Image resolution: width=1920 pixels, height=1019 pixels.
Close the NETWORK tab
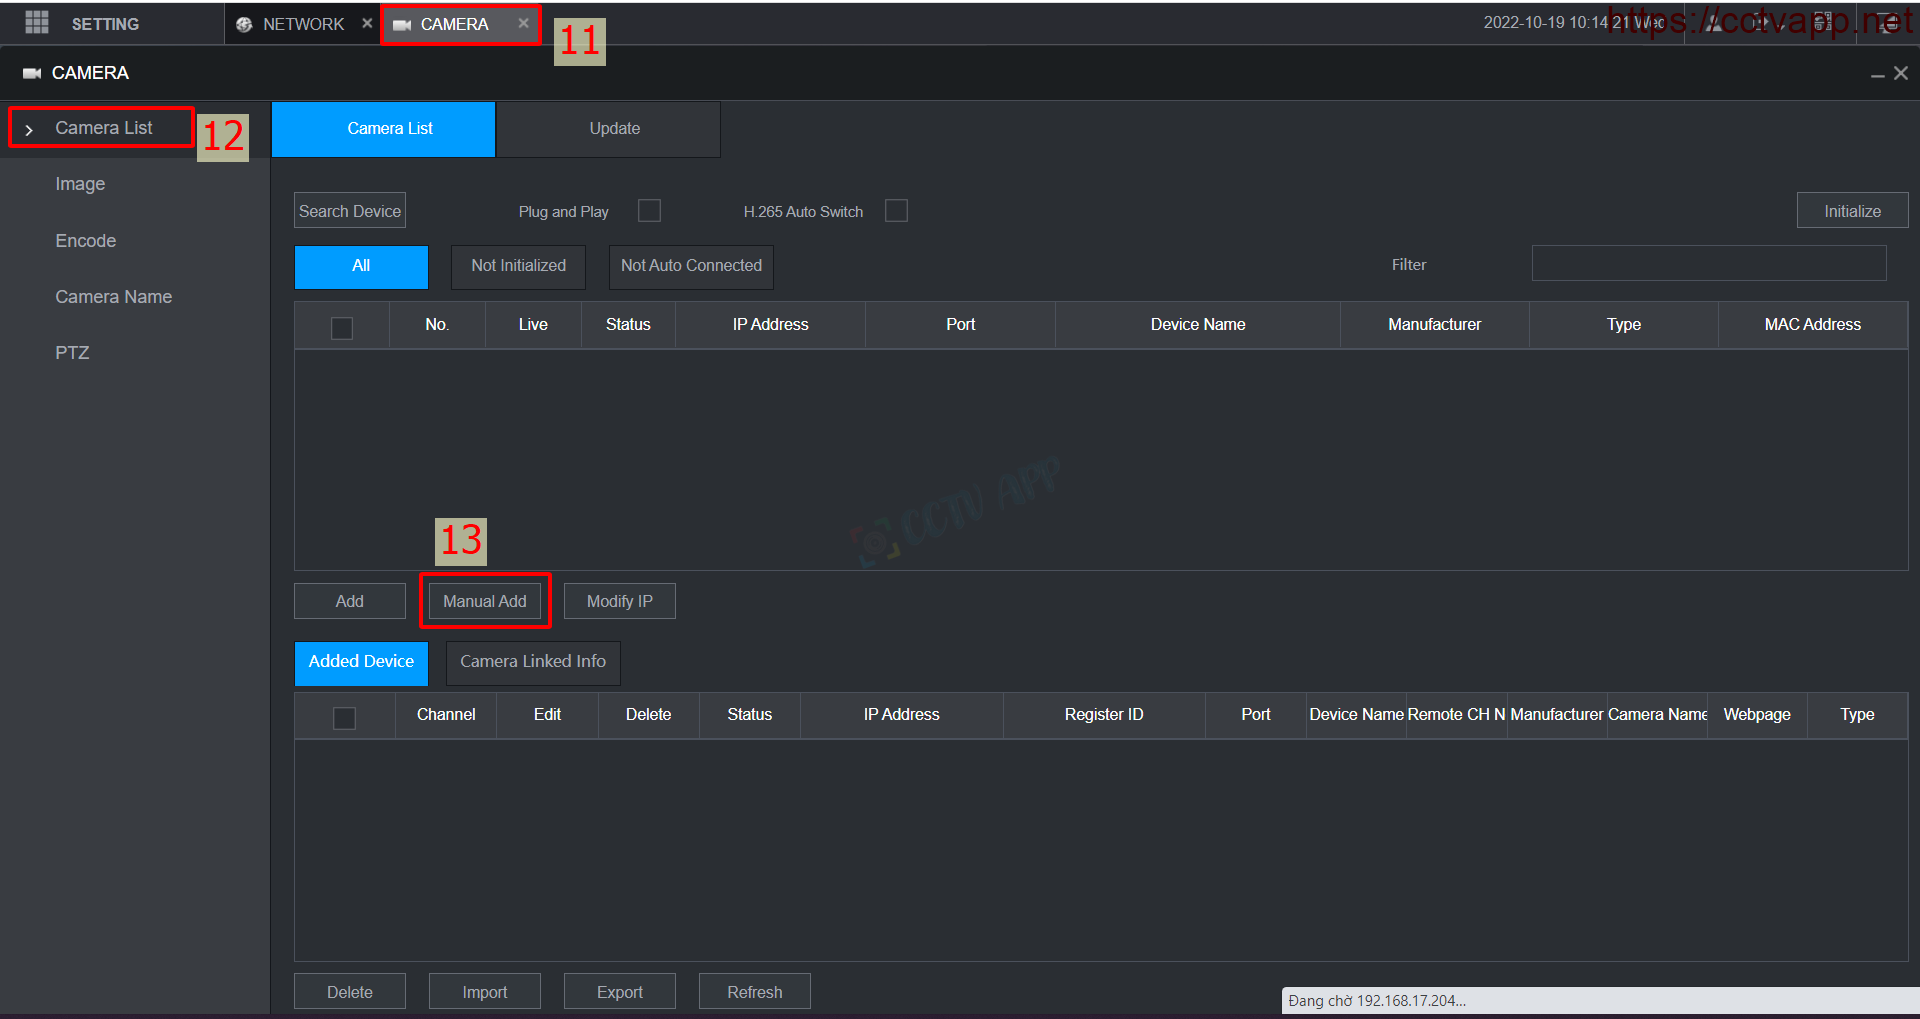(x=367, y=23)
